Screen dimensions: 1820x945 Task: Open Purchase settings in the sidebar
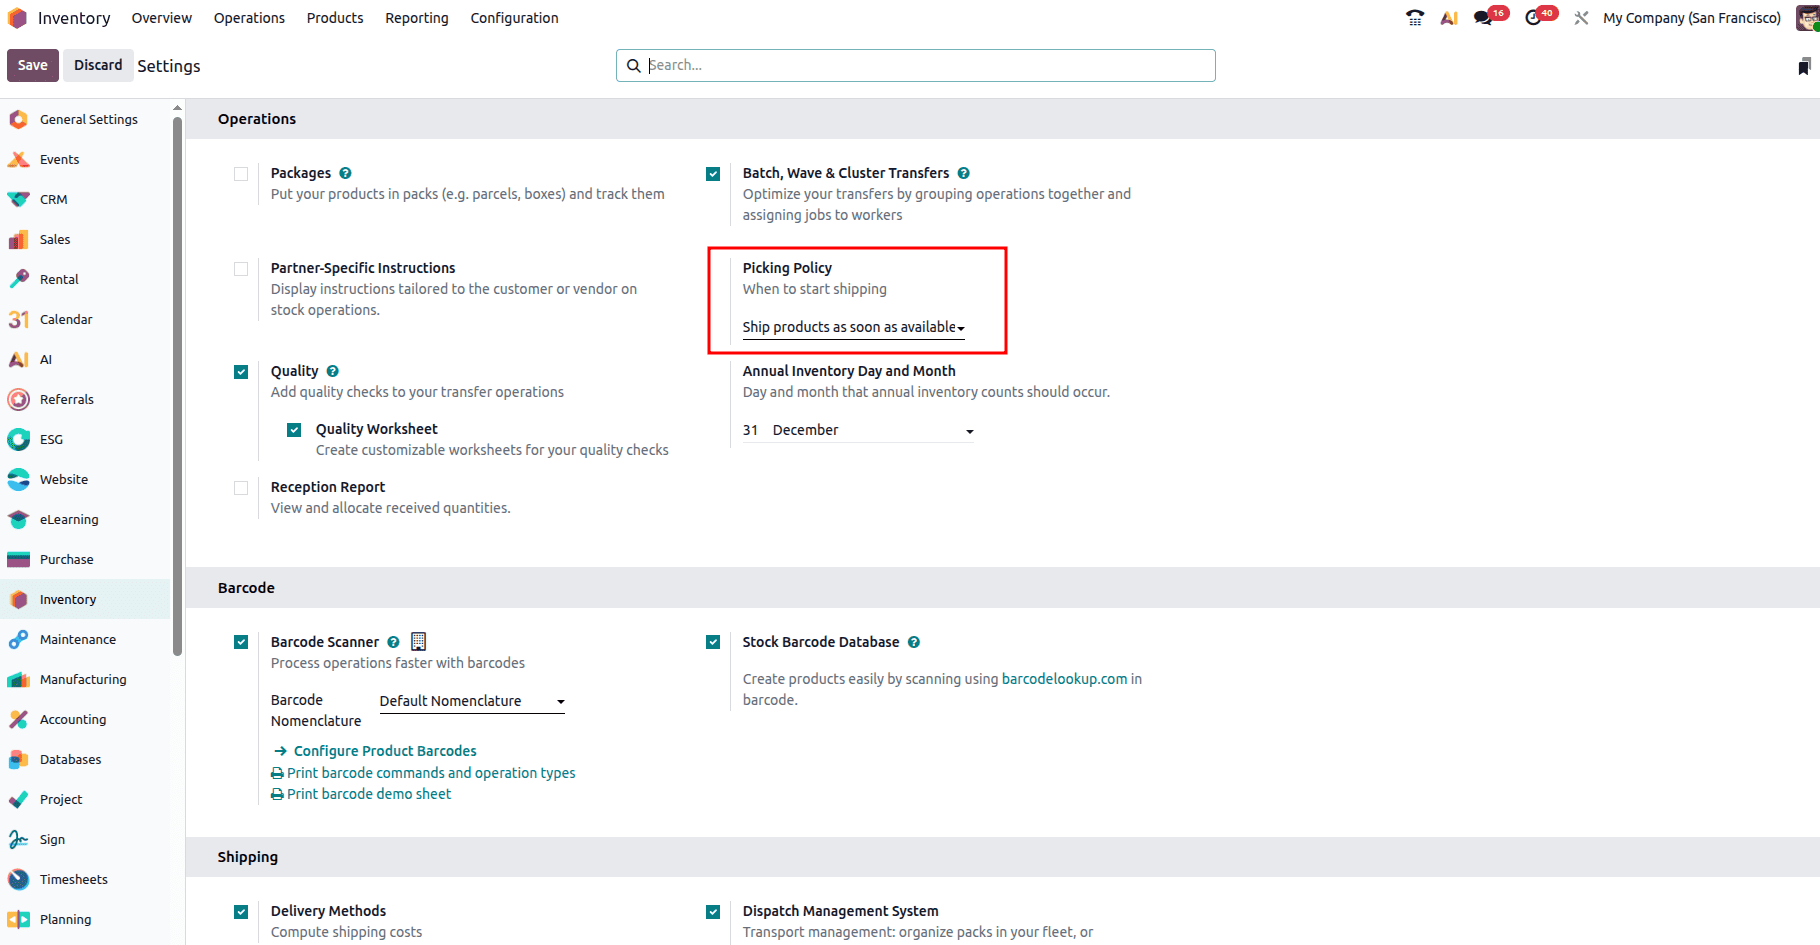pos(85,559)
